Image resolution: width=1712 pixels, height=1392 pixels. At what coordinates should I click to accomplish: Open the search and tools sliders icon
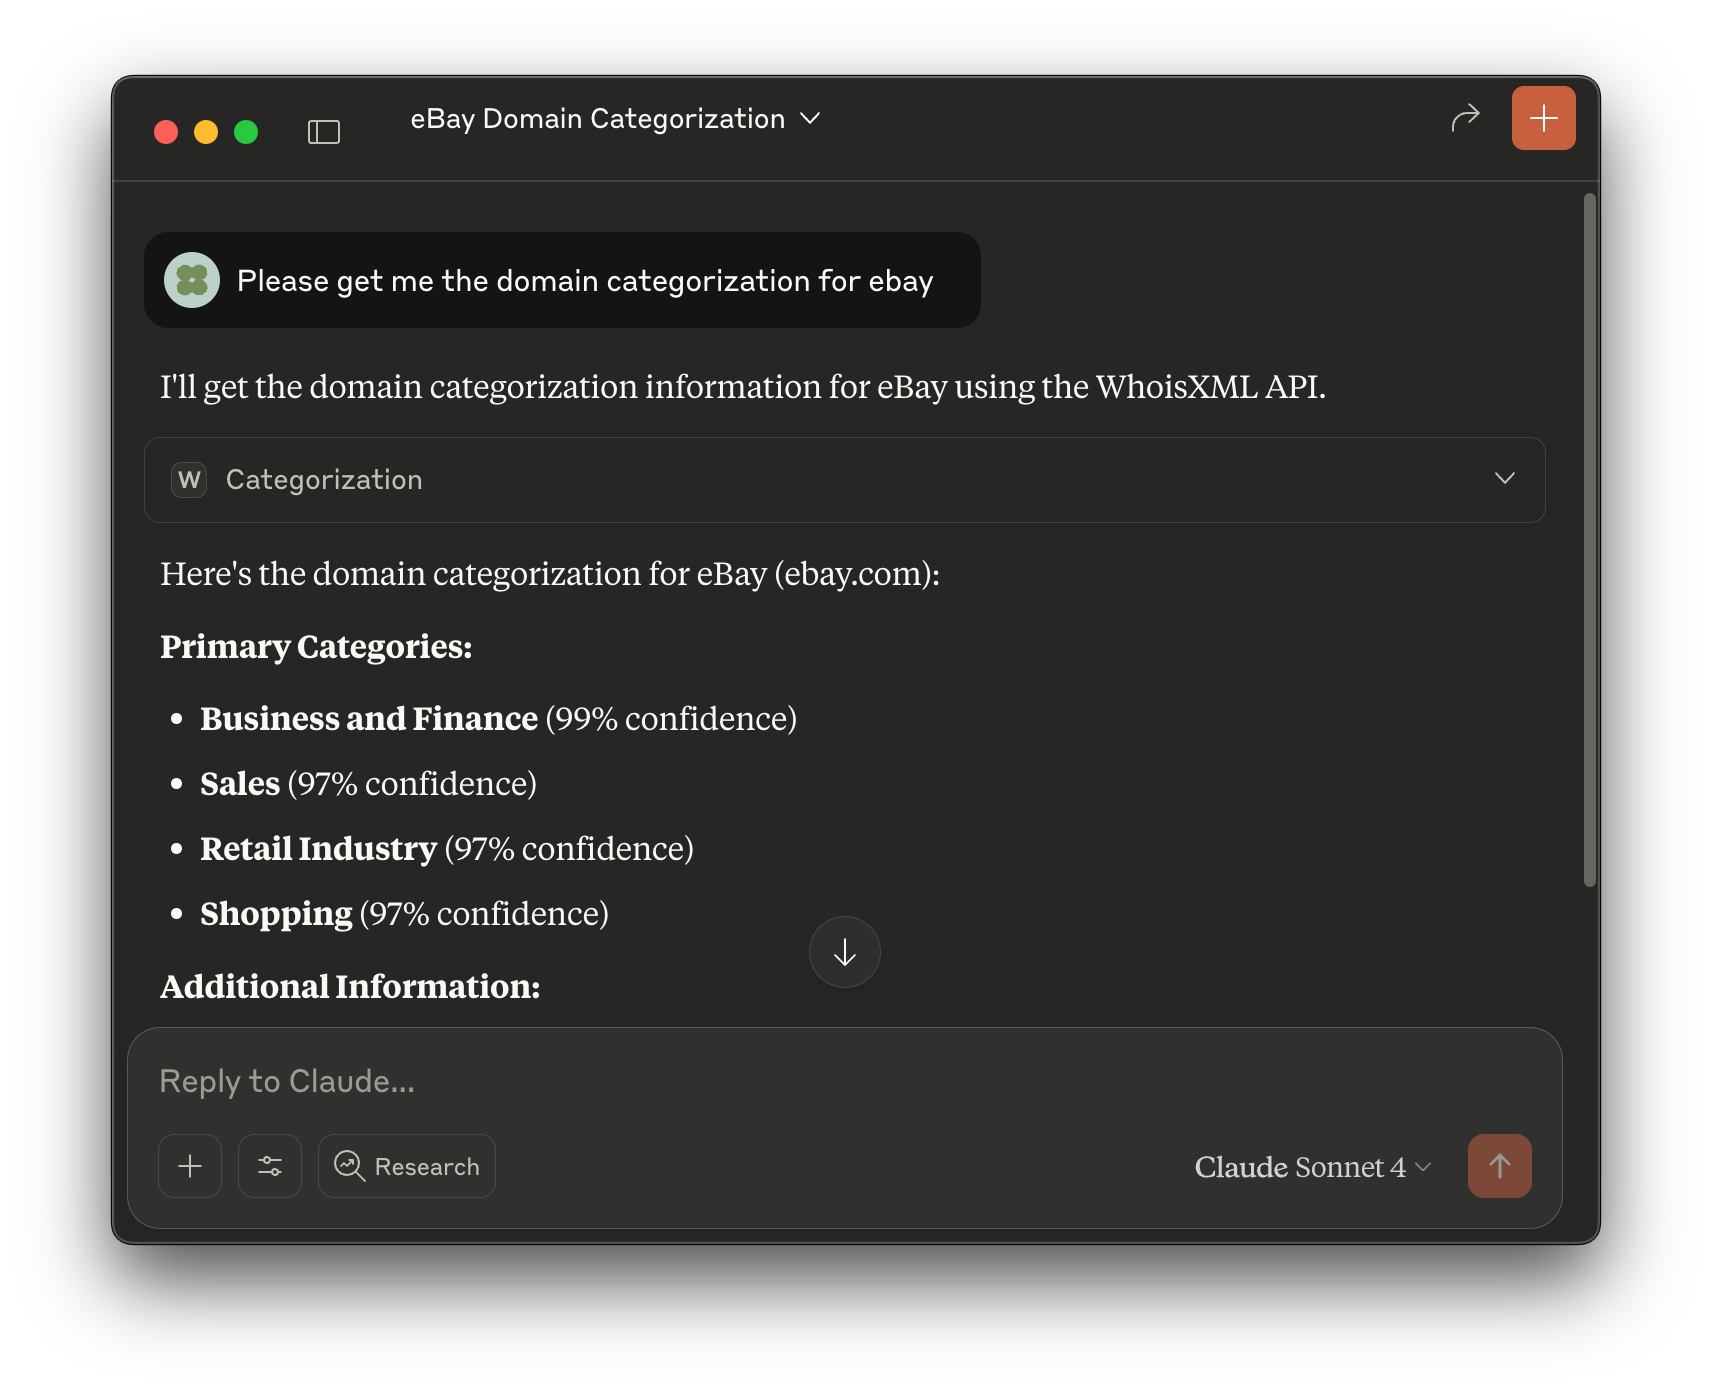coord(270,1166)
